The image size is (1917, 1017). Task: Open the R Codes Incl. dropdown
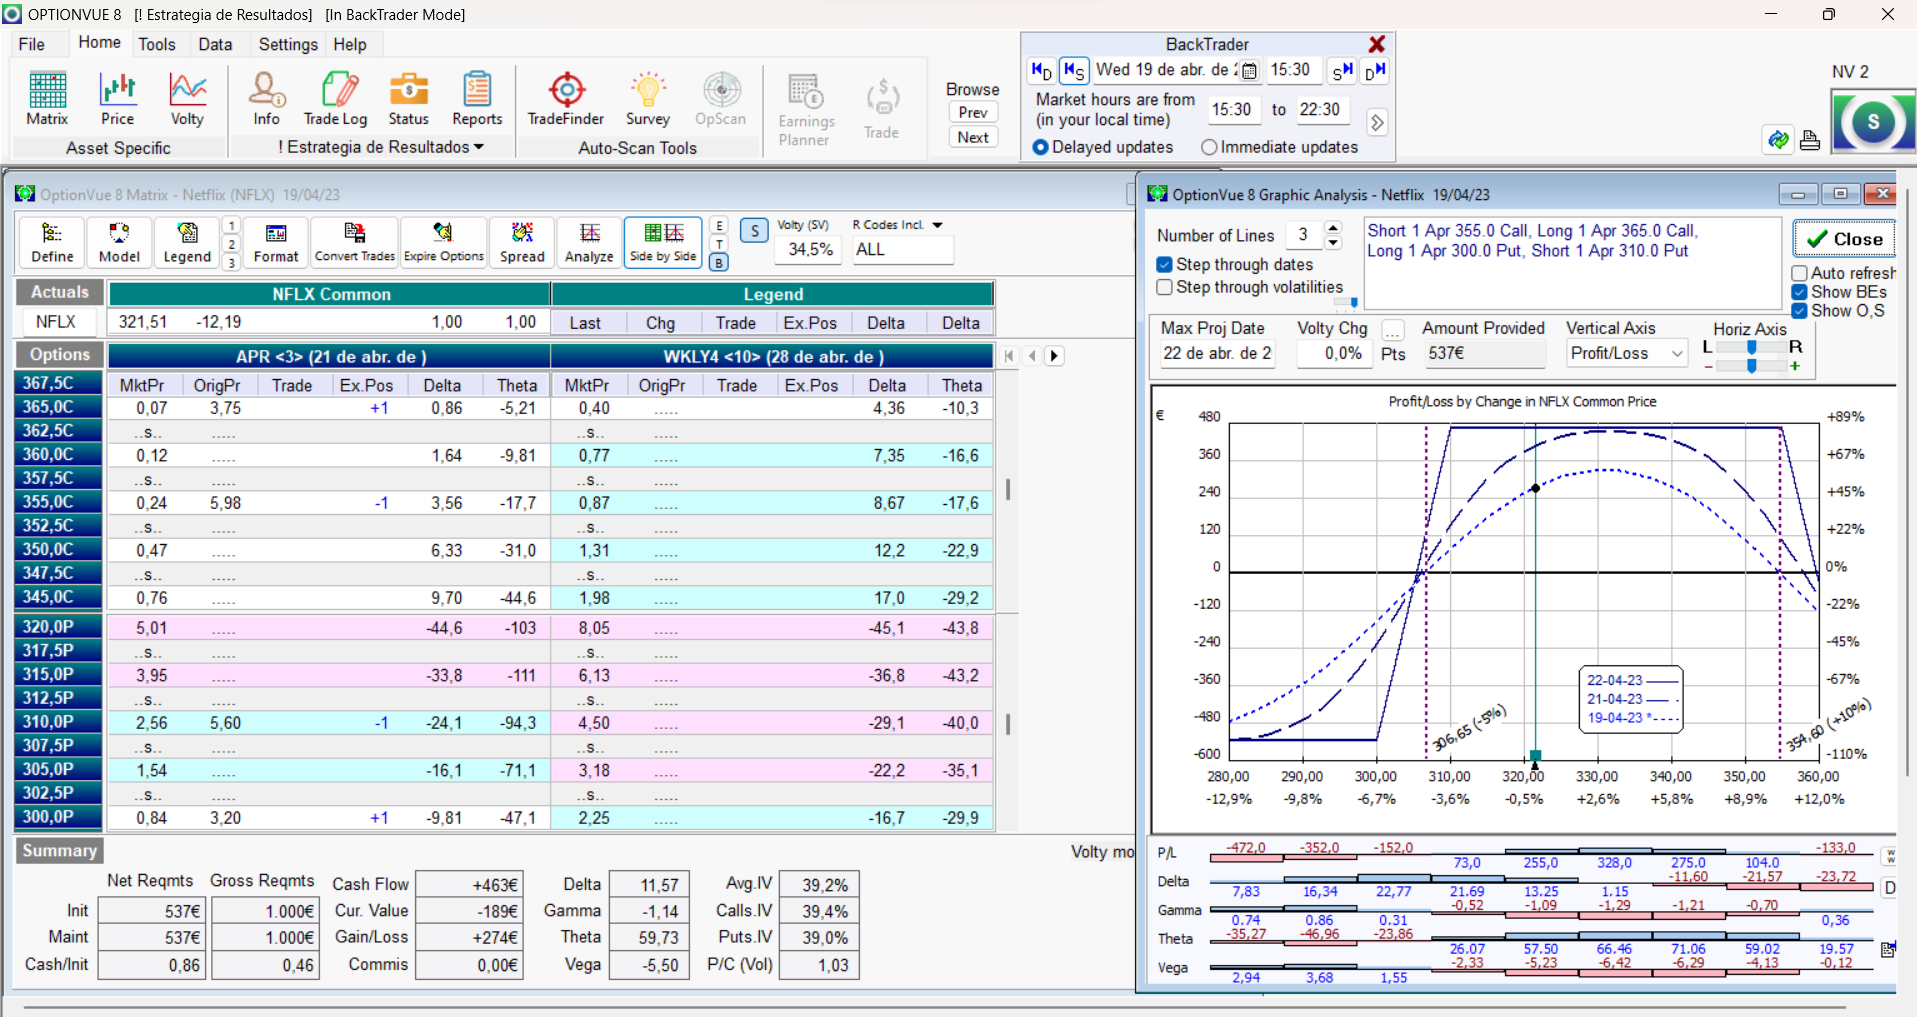pos(937,225)
